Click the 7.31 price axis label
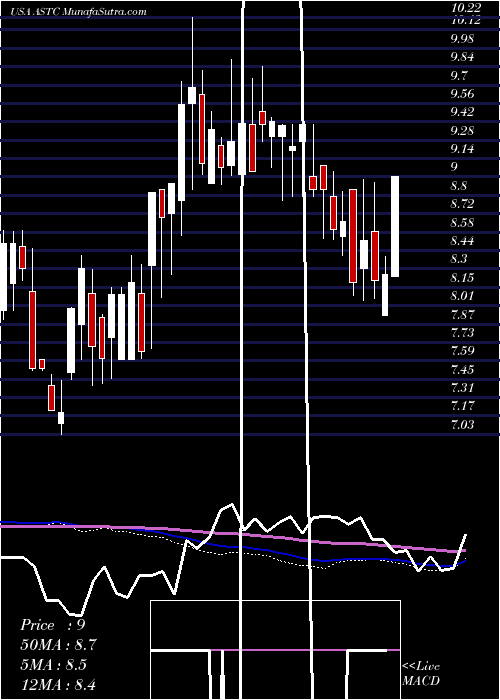This screenshot has height=700, width=500. click(x=462, y=388)
